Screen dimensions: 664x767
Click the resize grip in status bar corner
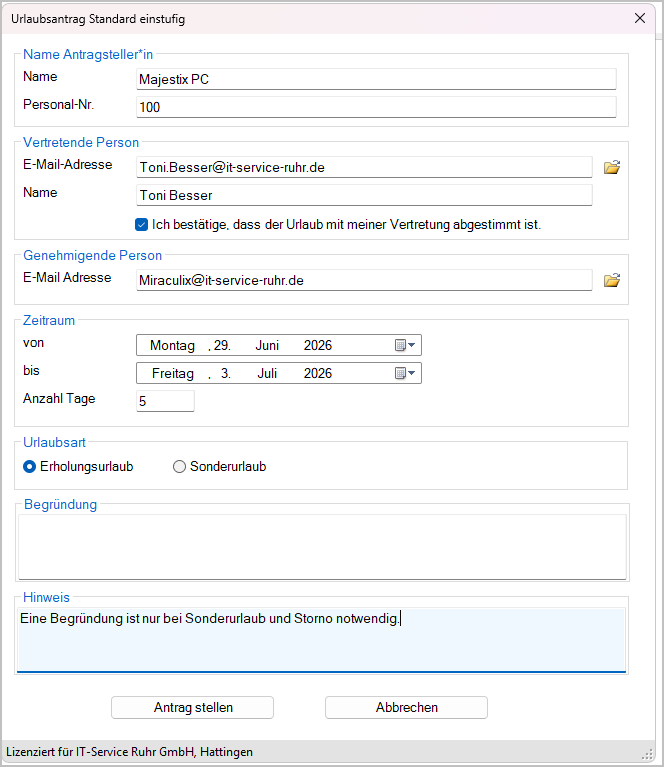[647, 754]
